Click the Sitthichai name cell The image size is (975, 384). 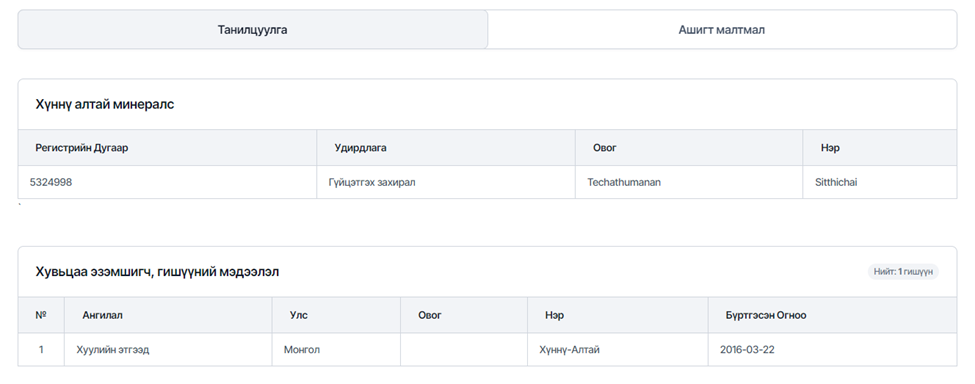880,182
